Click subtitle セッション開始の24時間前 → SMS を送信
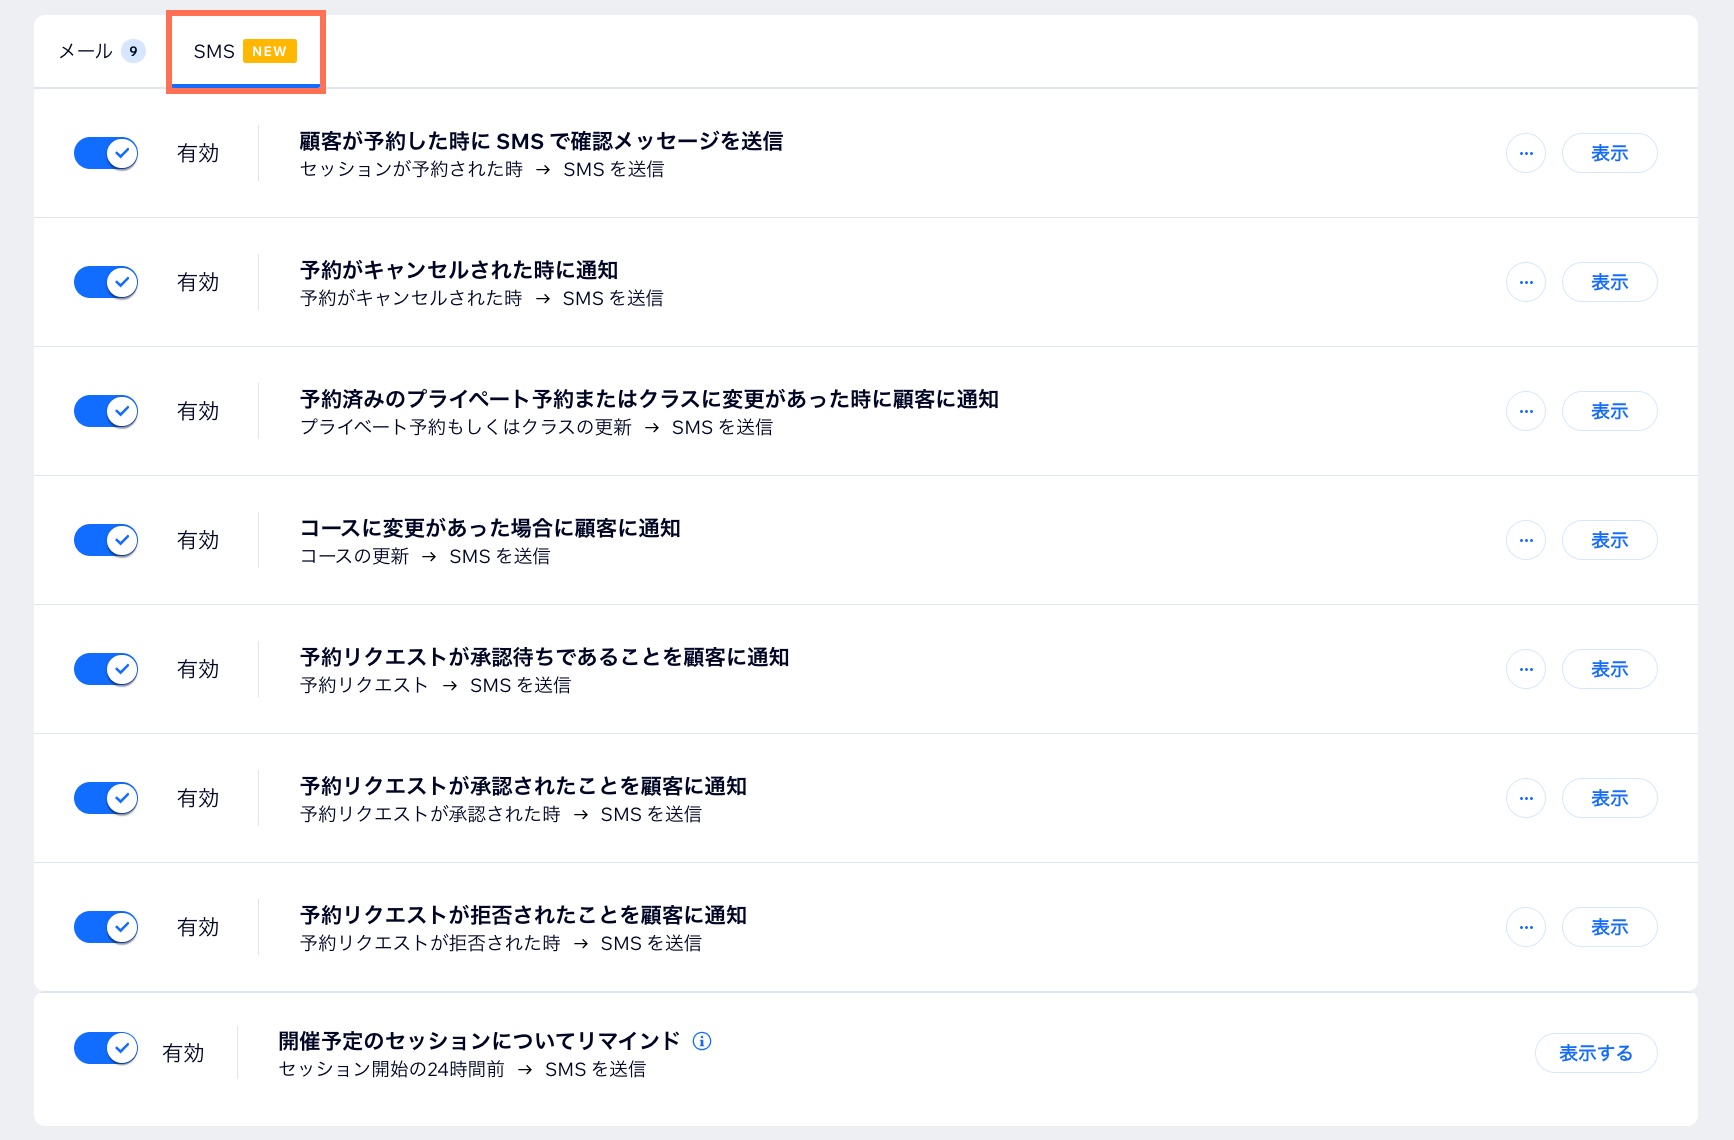Viewport: 1734px width, 1140px height. tap(462, 1069)
